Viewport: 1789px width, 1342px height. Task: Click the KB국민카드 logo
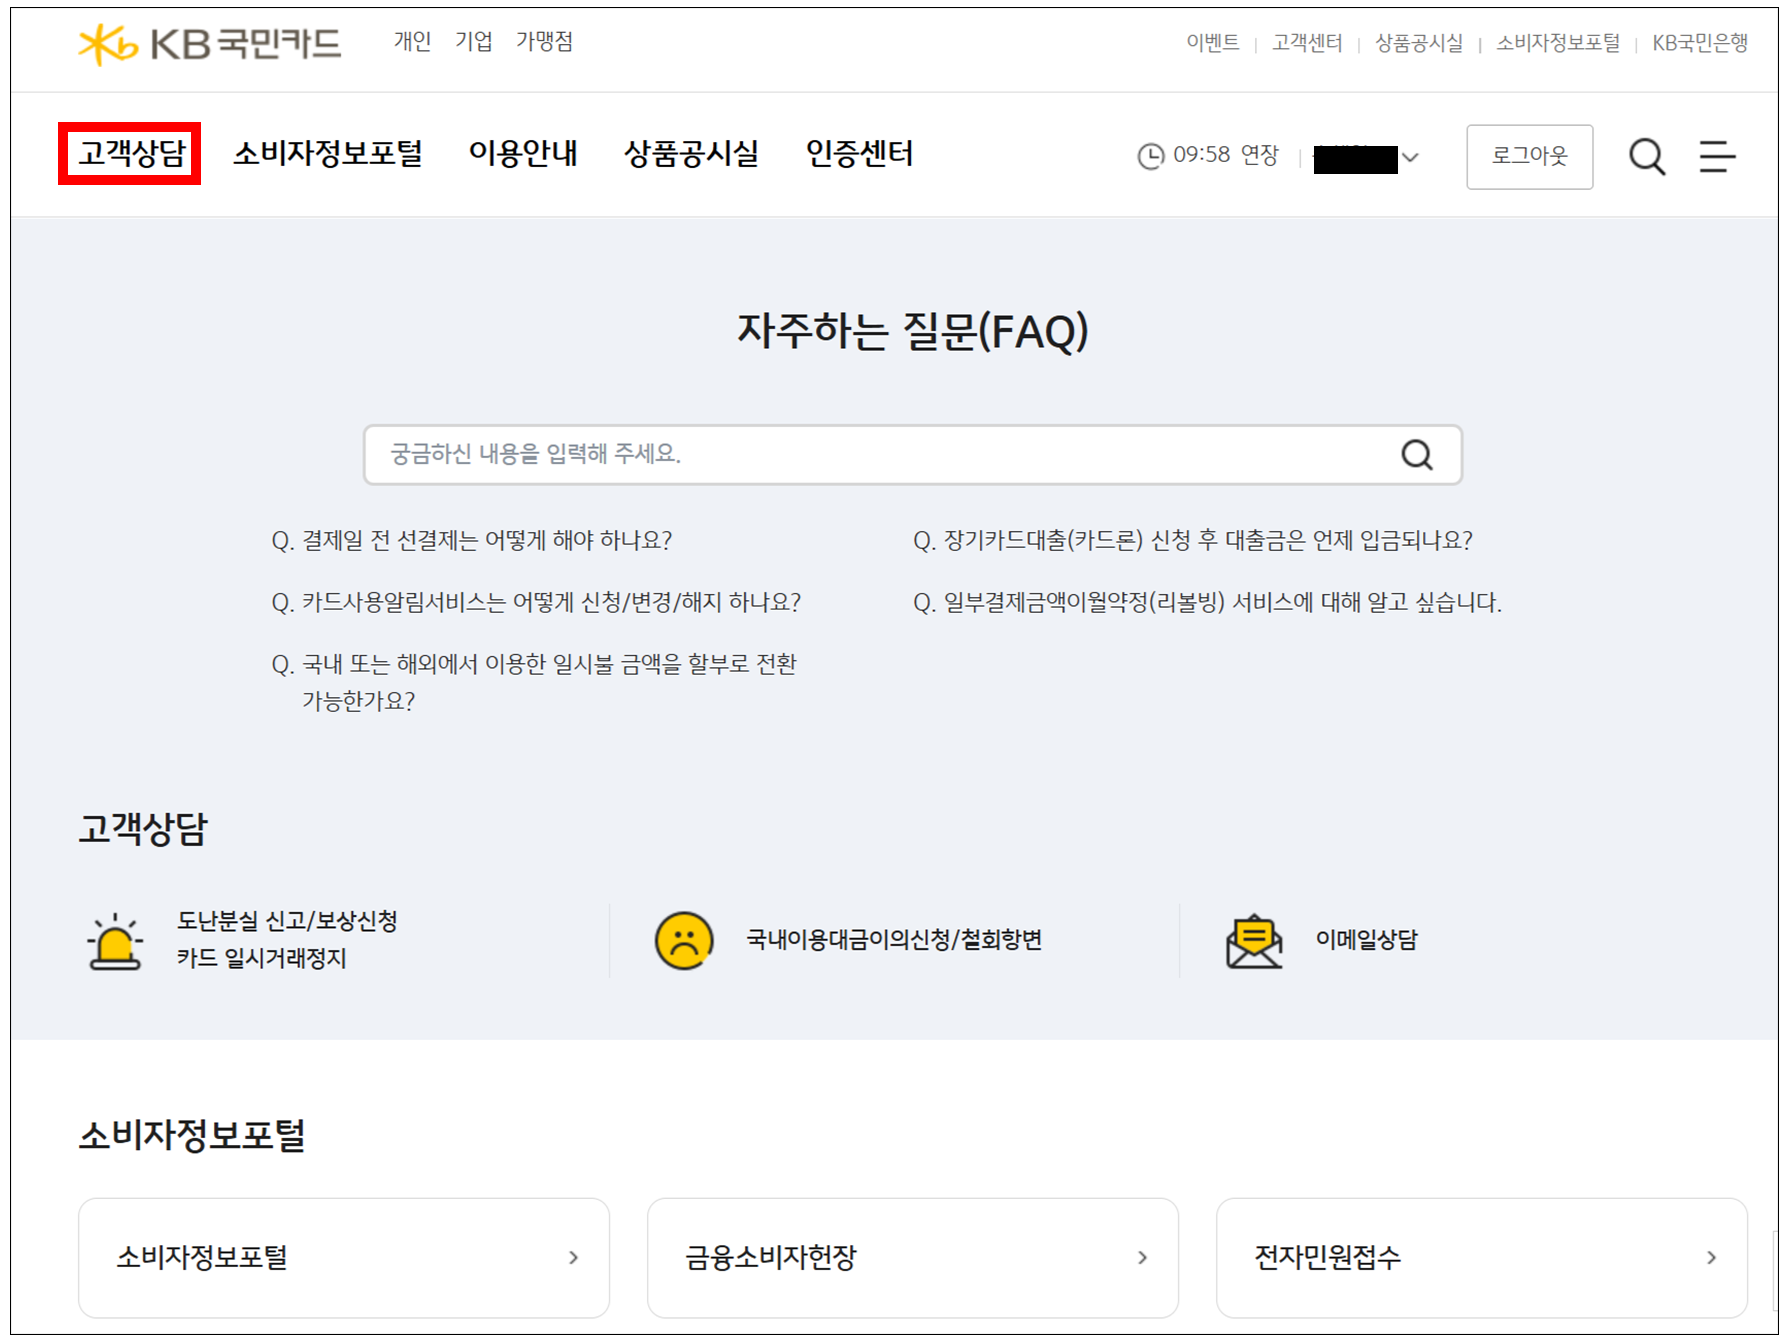209,44
